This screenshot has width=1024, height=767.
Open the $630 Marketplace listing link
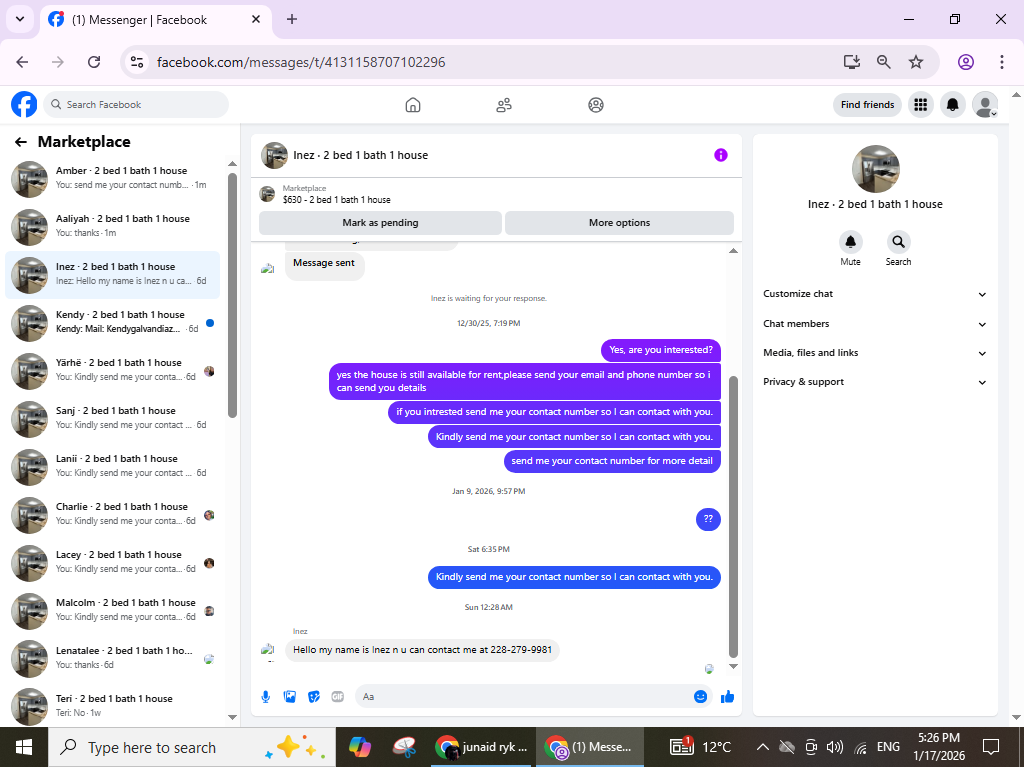click(336, 200)
